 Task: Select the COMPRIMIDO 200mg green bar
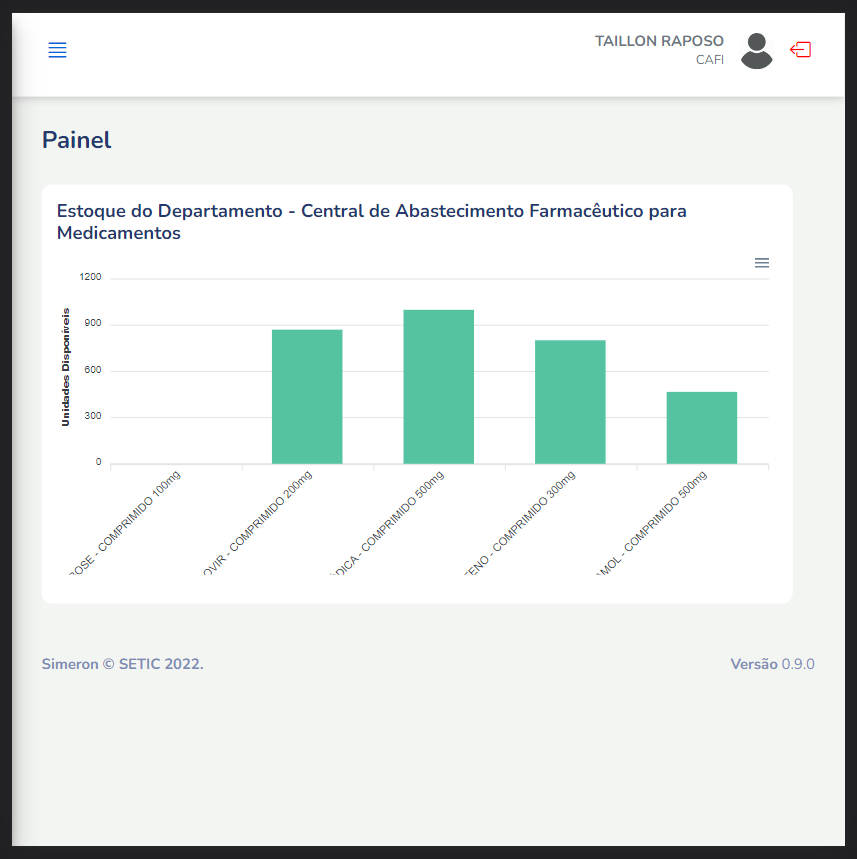[x=307, y=397]
